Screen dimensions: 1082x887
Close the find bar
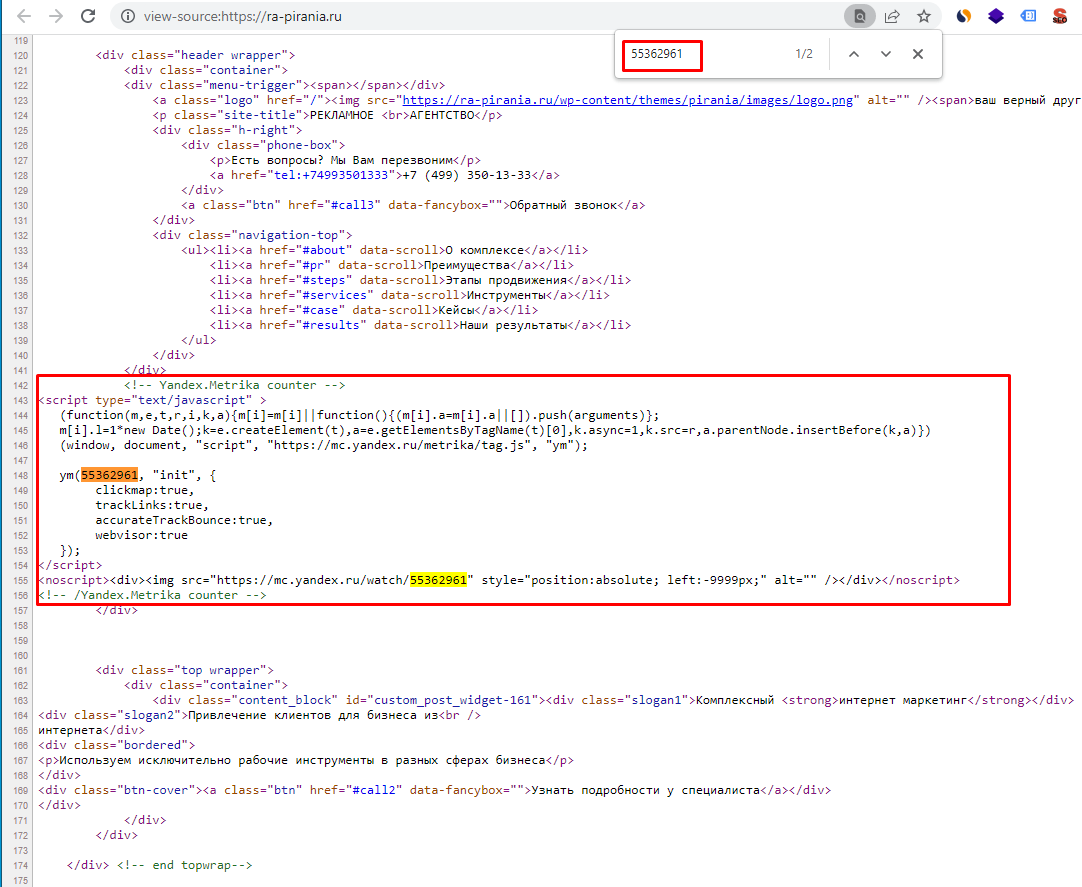918,54
